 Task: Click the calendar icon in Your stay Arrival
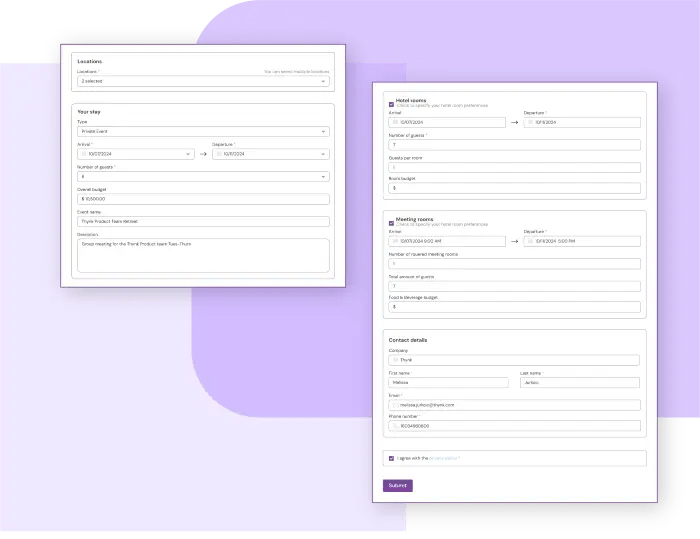pyautogui.click(x=83, y=154)
